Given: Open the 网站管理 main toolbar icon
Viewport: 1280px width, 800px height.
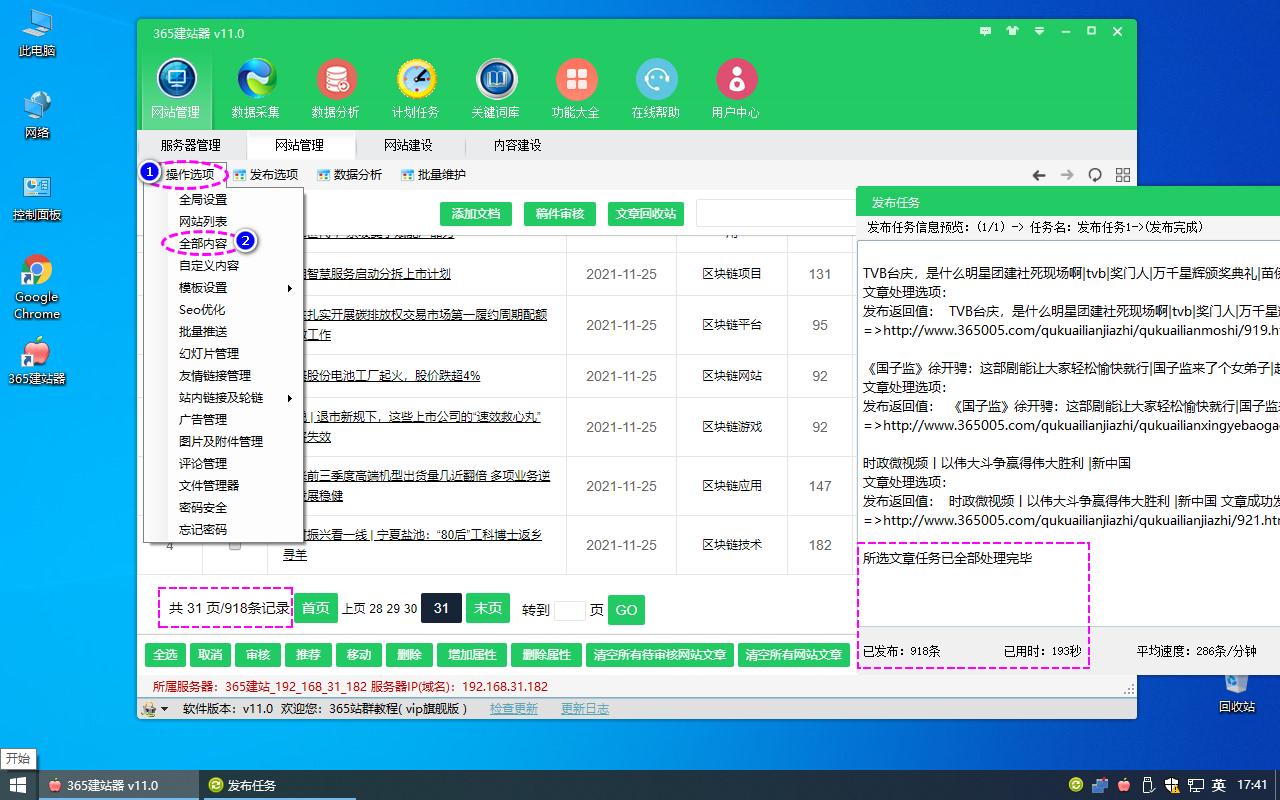Looking at the screenshot, I should pos(176,89).
